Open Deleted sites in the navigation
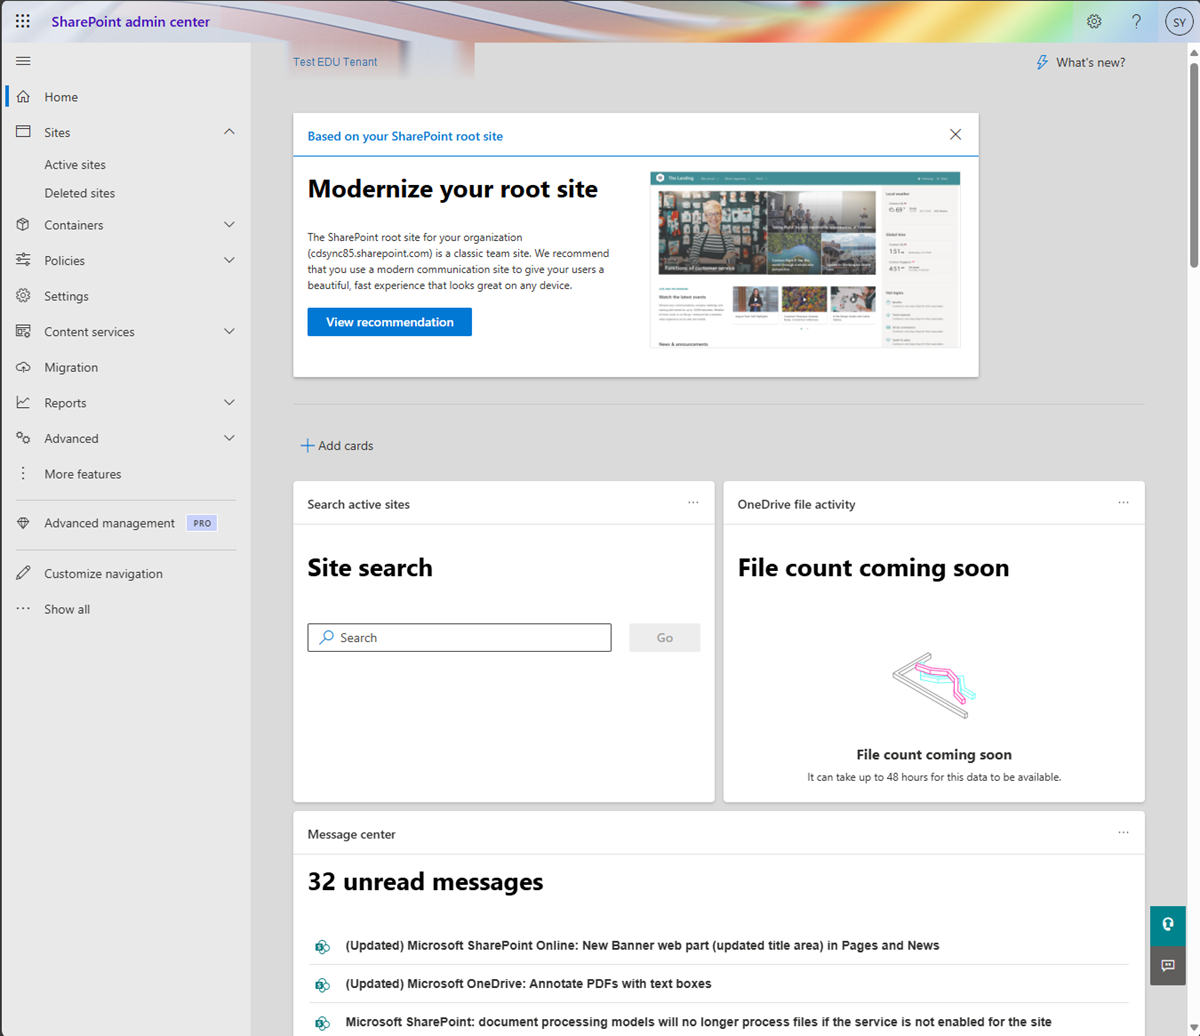 click(x=79, y=193)
